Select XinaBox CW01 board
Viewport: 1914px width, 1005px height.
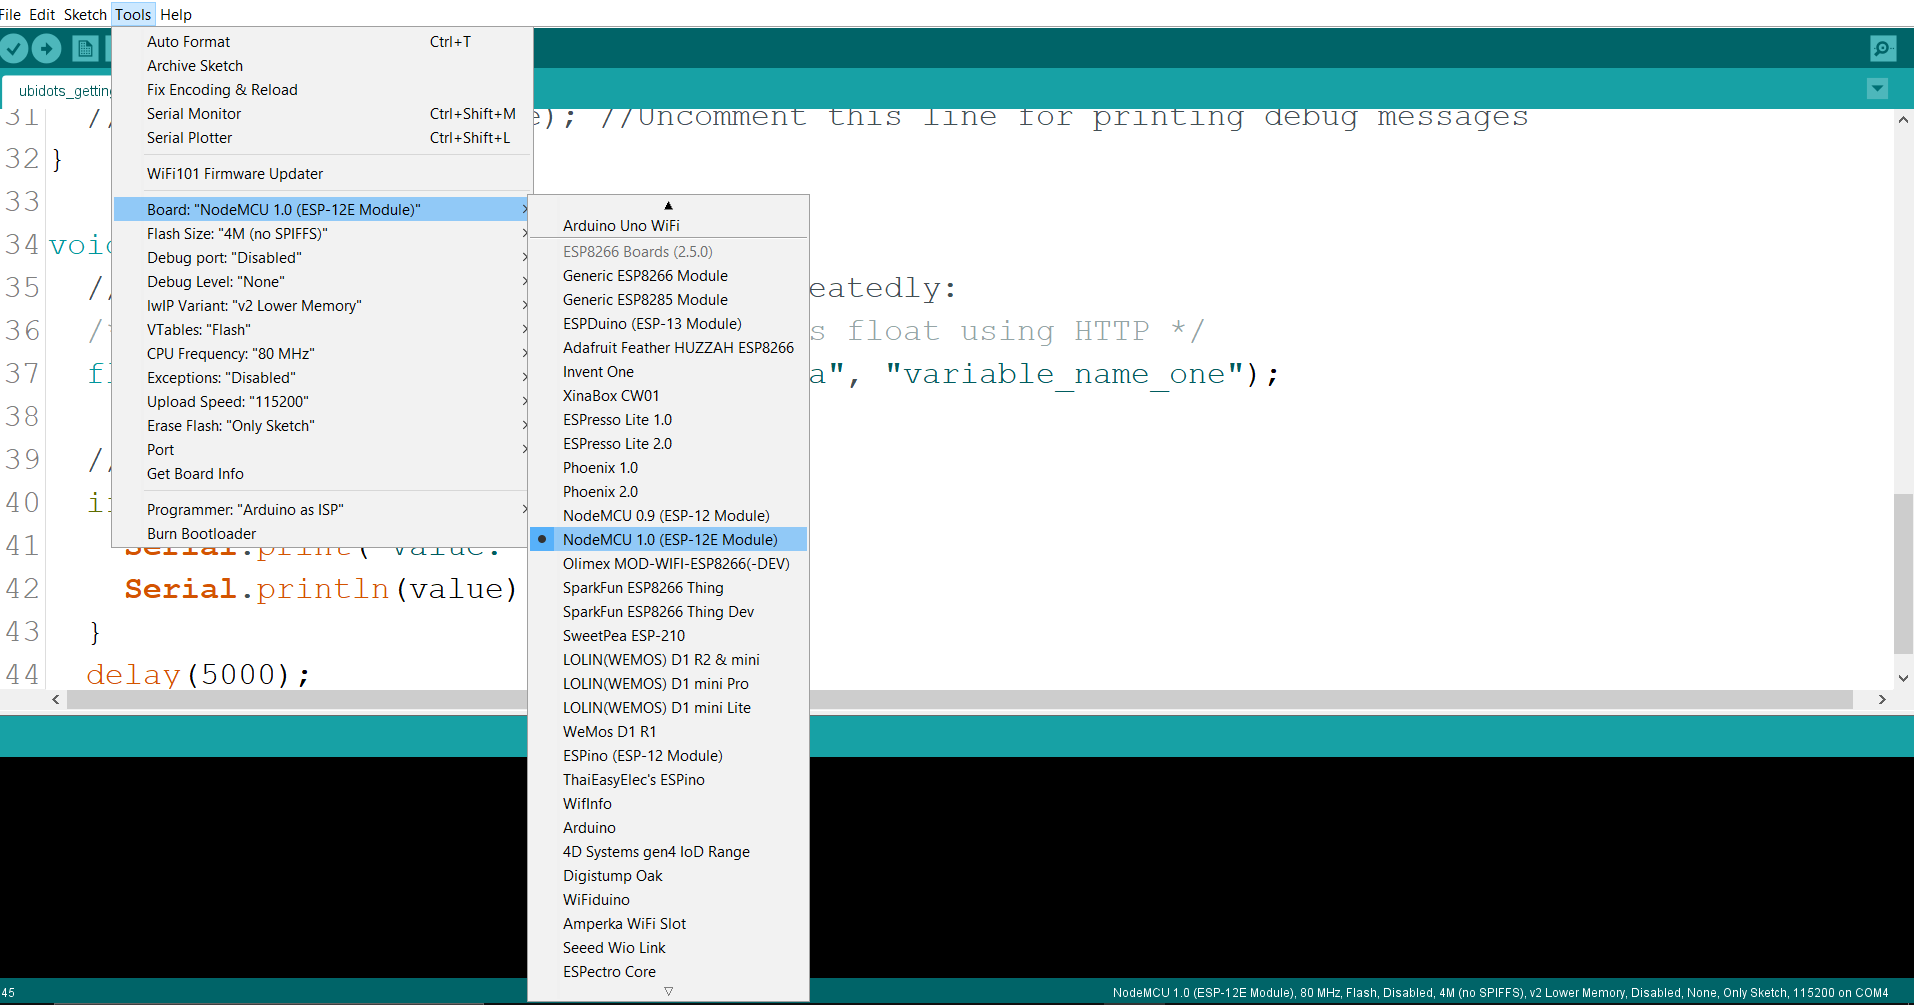tap(668, 396)
